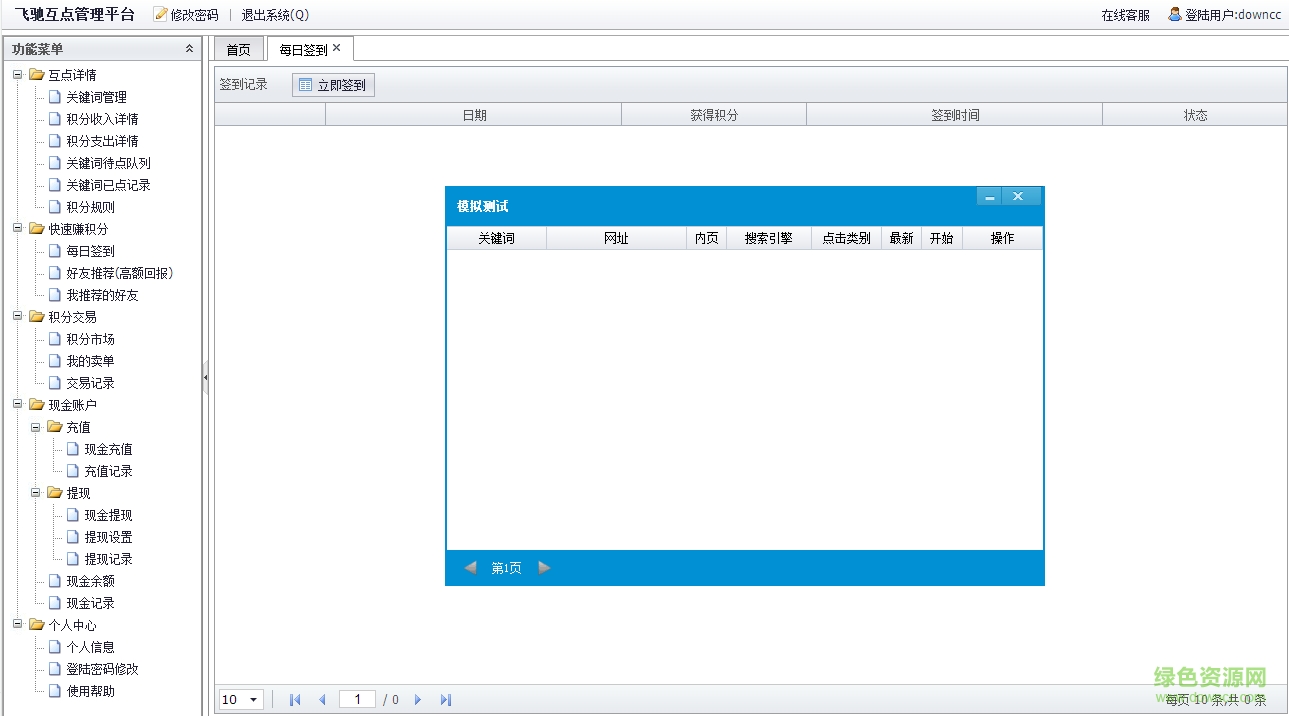Collapse the 互点详情 tree folder
Screen dimensions: 1289x716
click(x=18, y=75)
